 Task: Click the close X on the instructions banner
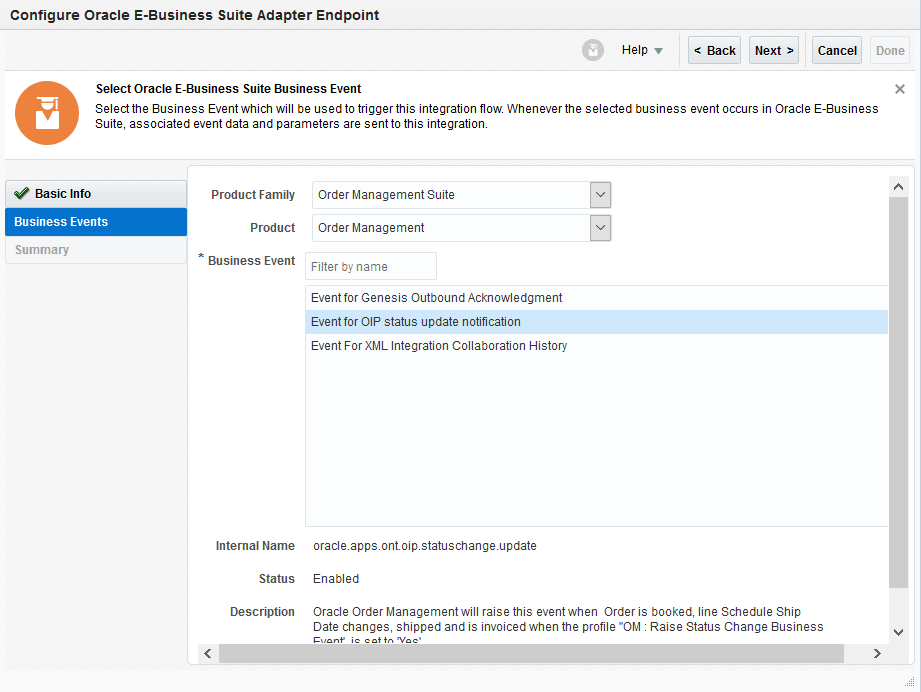click(899, 88)
